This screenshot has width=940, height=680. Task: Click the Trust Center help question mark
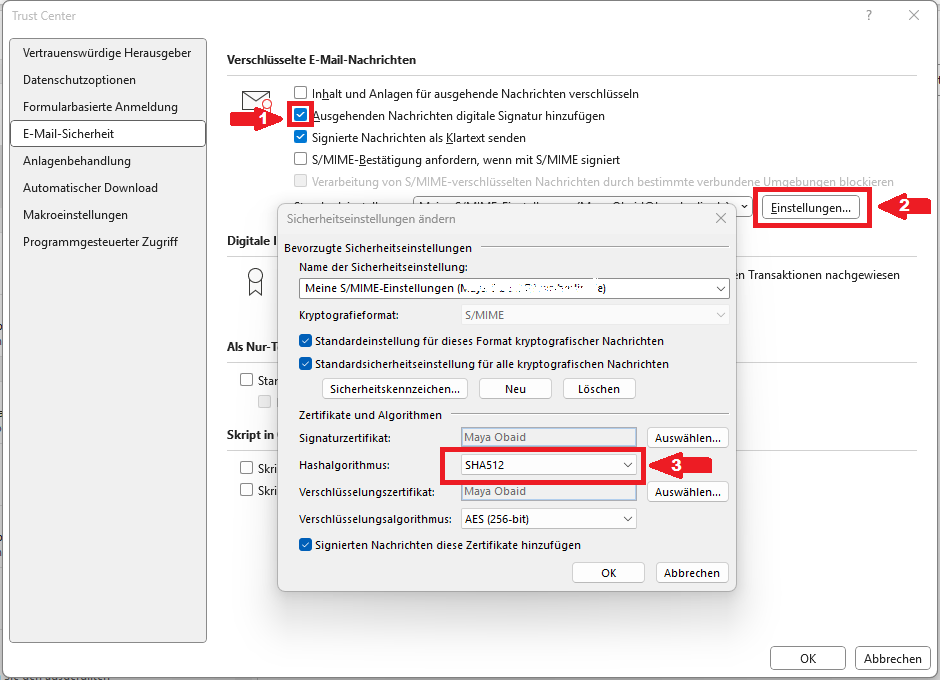868,15
